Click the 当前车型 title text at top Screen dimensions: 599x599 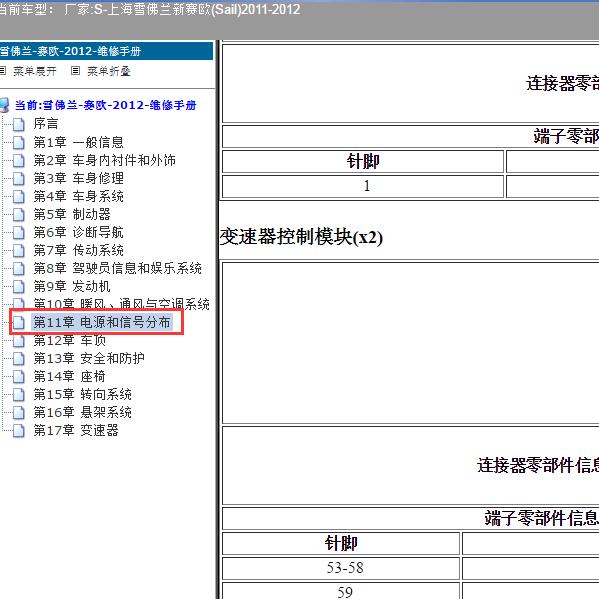(150, 9)
